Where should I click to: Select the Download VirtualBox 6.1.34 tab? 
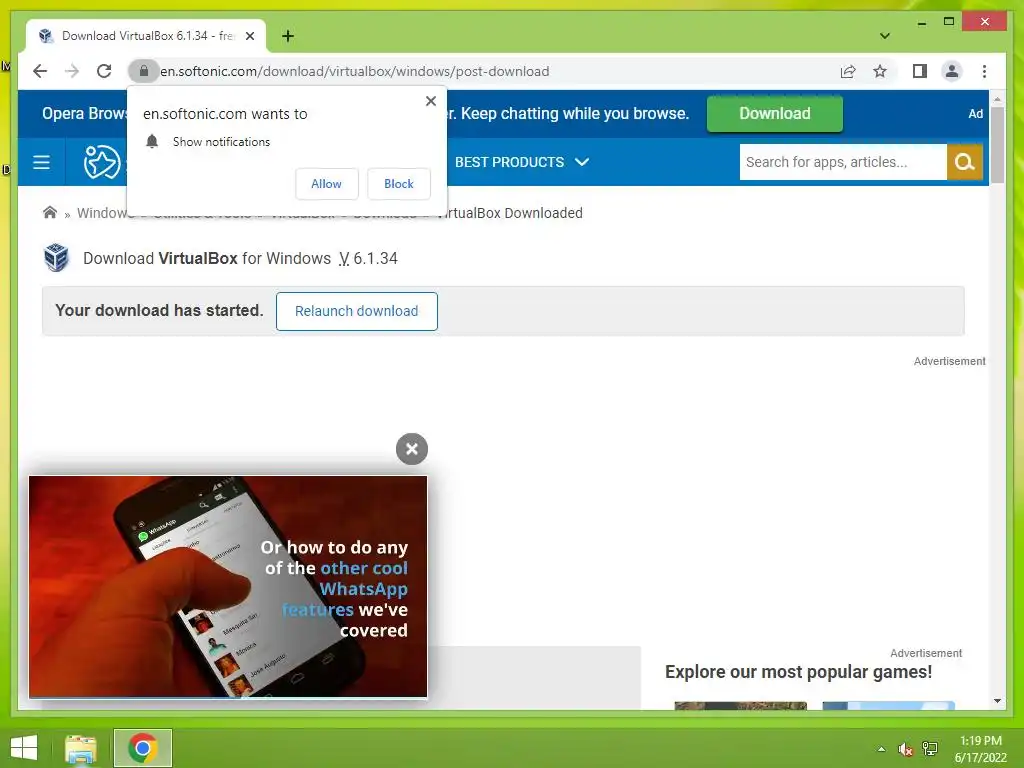146,36
